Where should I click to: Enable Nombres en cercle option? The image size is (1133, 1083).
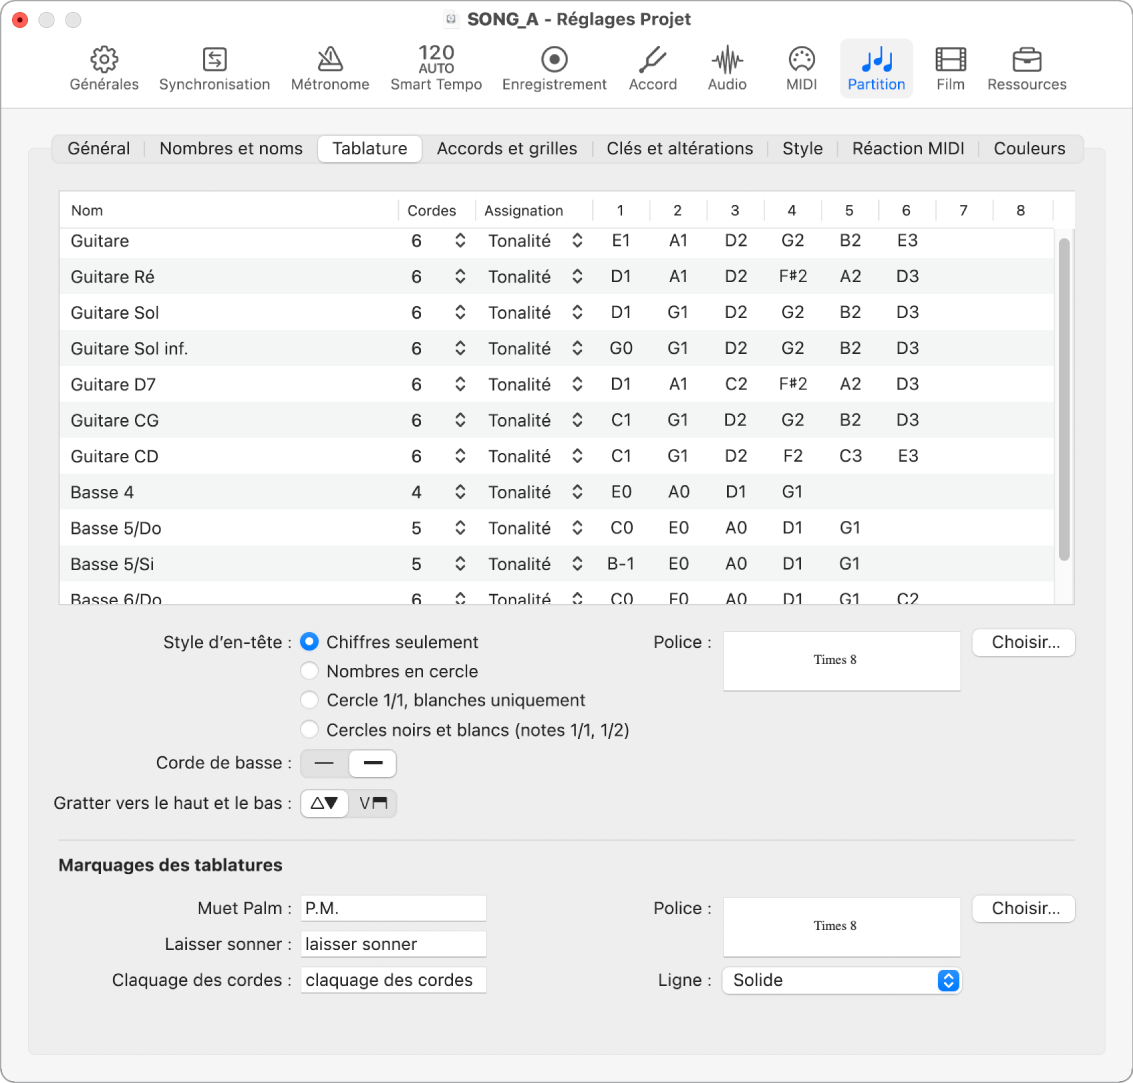[x=310, y=671]
